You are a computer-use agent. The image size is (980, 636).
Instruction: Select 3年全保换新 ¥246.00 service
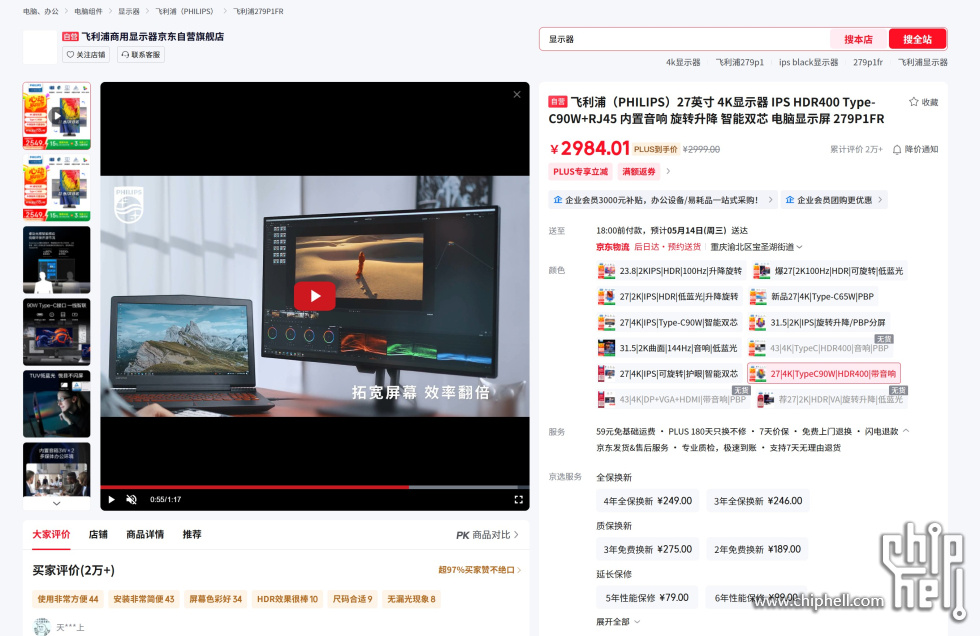click(758, 501)
